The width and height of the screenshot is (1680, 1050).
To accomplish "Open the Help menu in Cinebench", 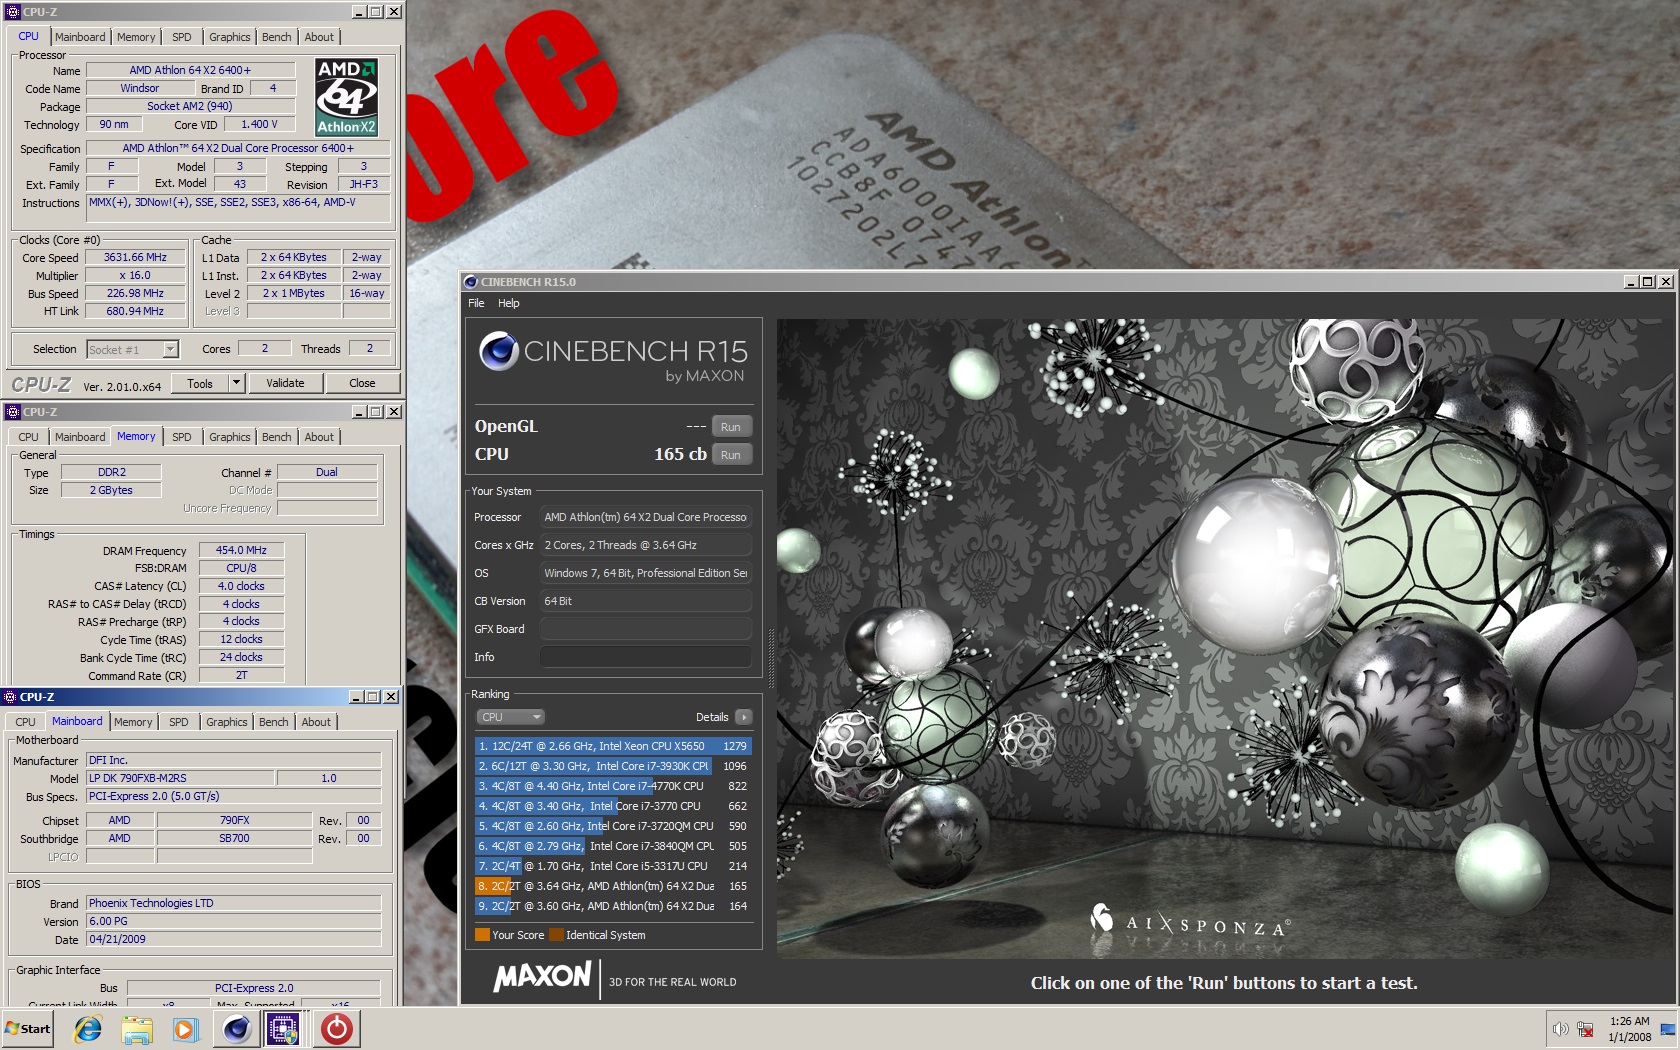I will (x=509, y=303).
